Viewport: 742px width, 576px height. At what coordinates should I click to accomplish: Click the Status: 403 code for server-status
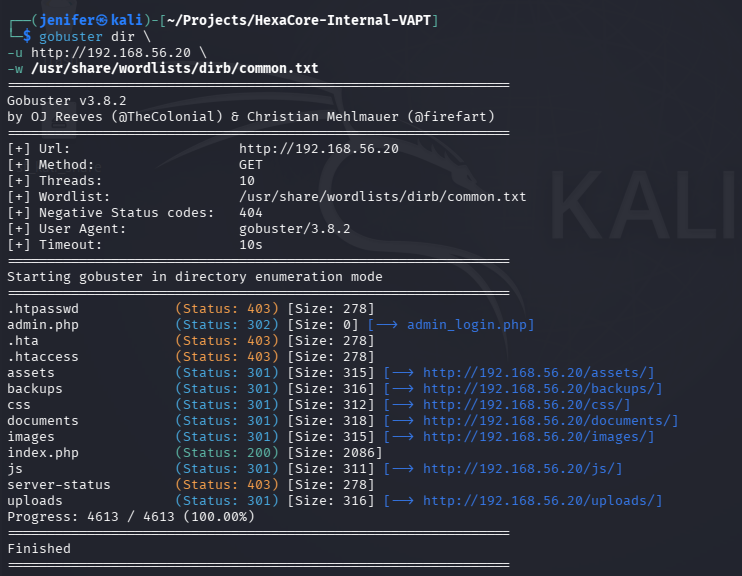coord(227,485)
